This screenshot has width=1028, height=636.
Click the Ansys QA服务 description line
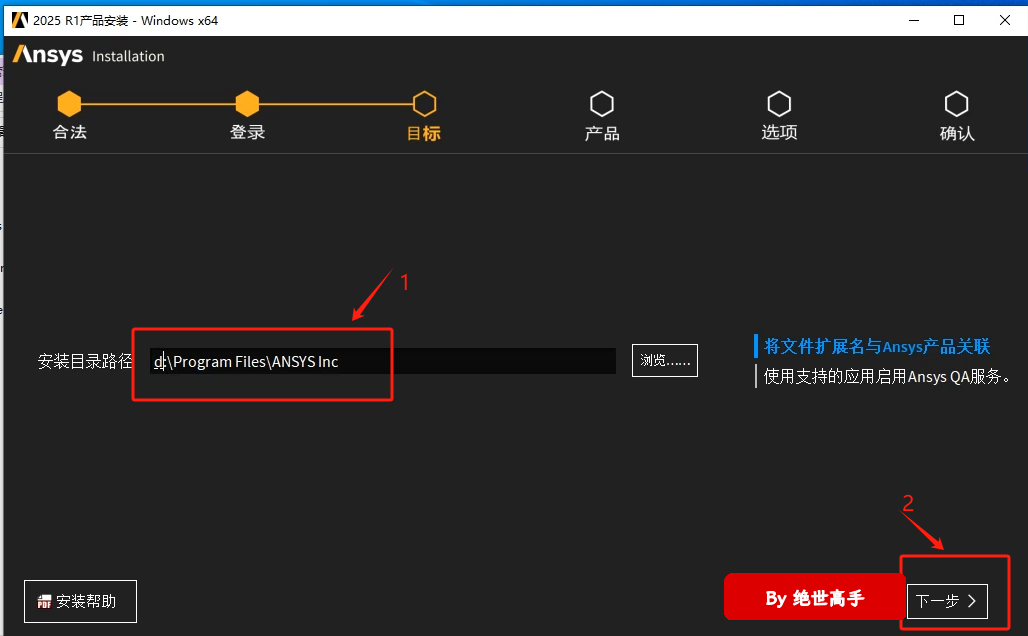tap(887, 376)
